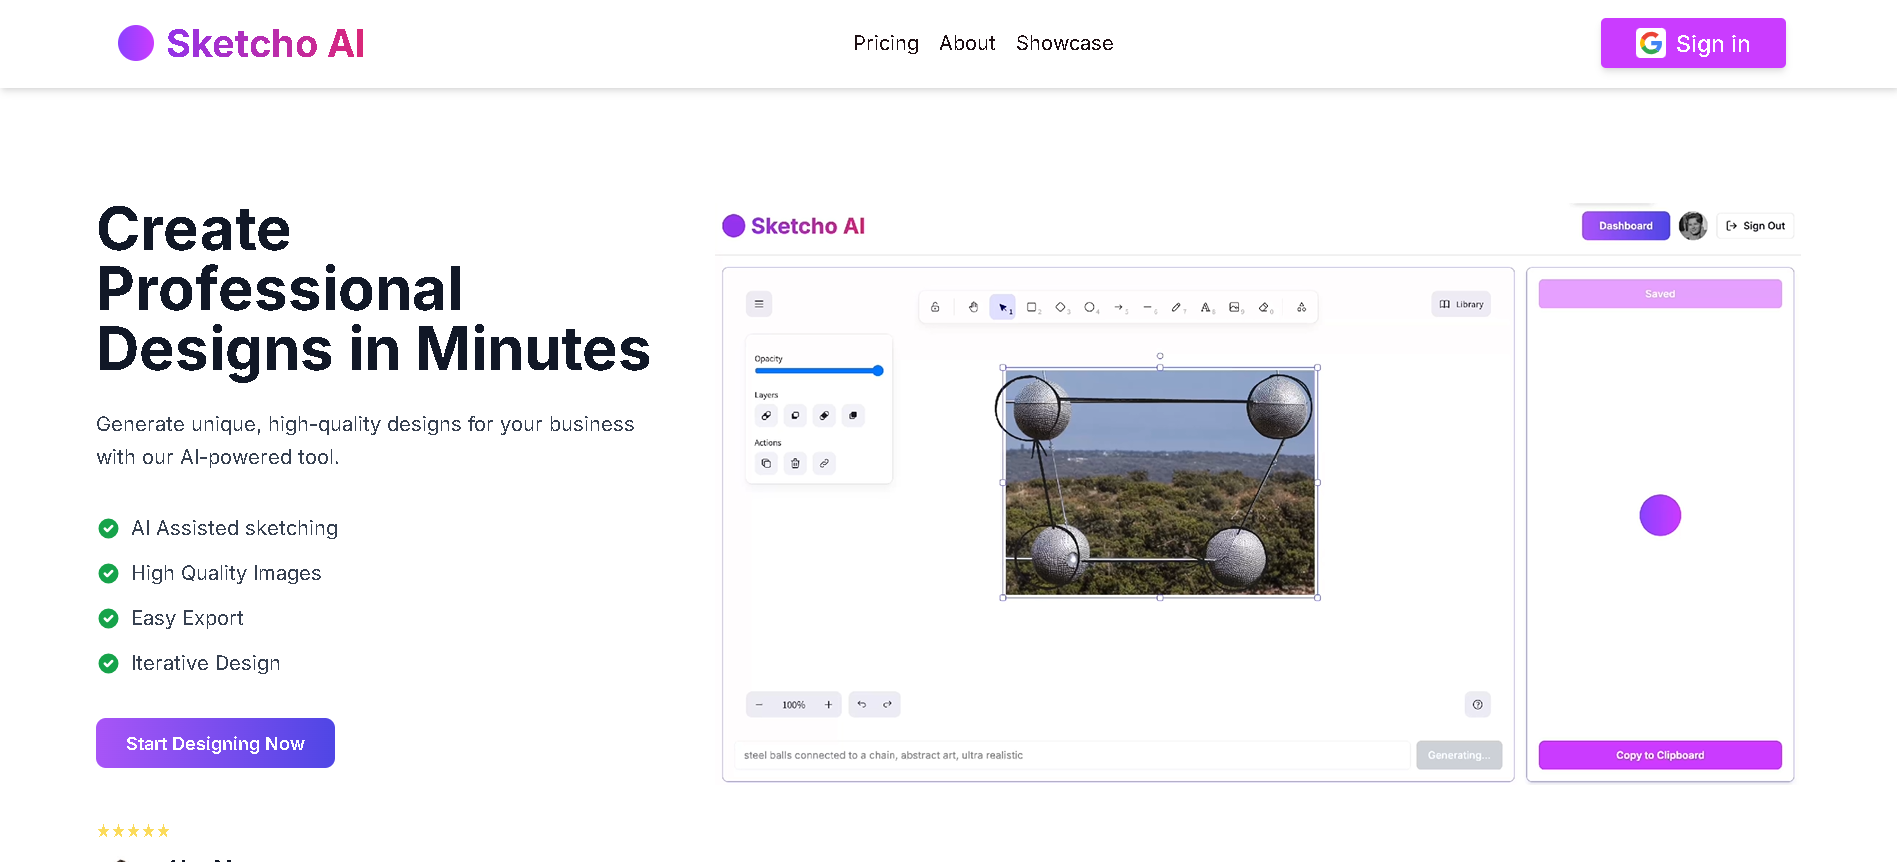Click the Google icon on Sign in
The image size is (1897, 862).
tap(1651, 43)
